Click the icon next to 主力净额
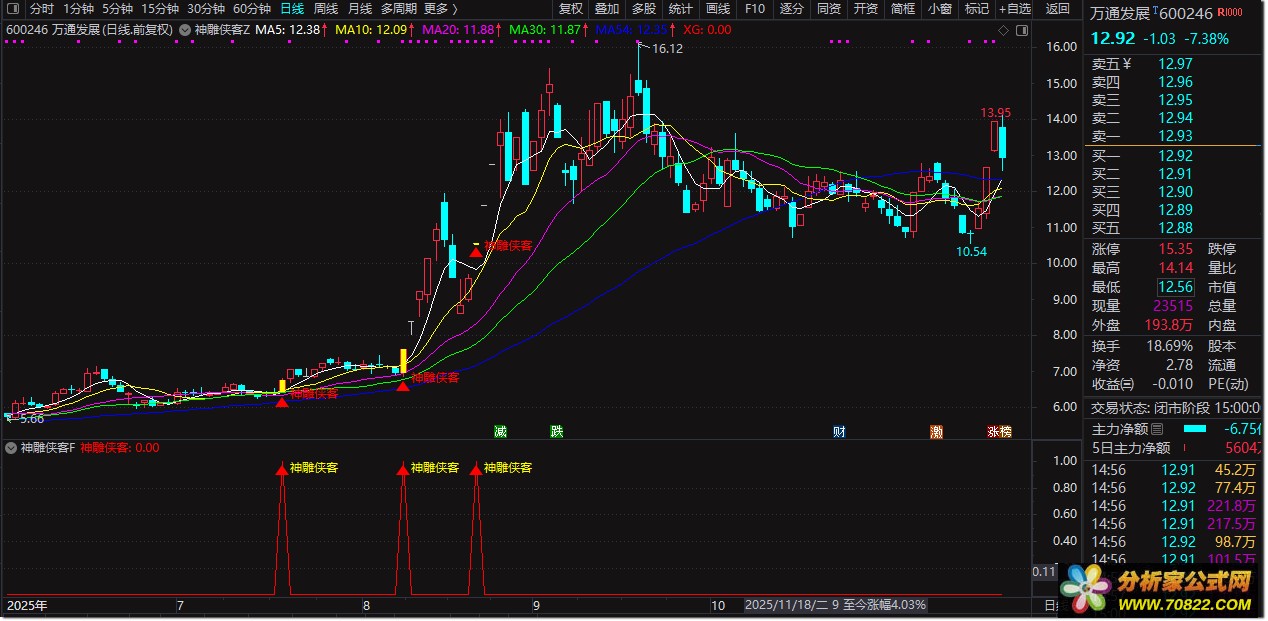The height and width of the screenshot is (621, 1268). click(1157, 429)
